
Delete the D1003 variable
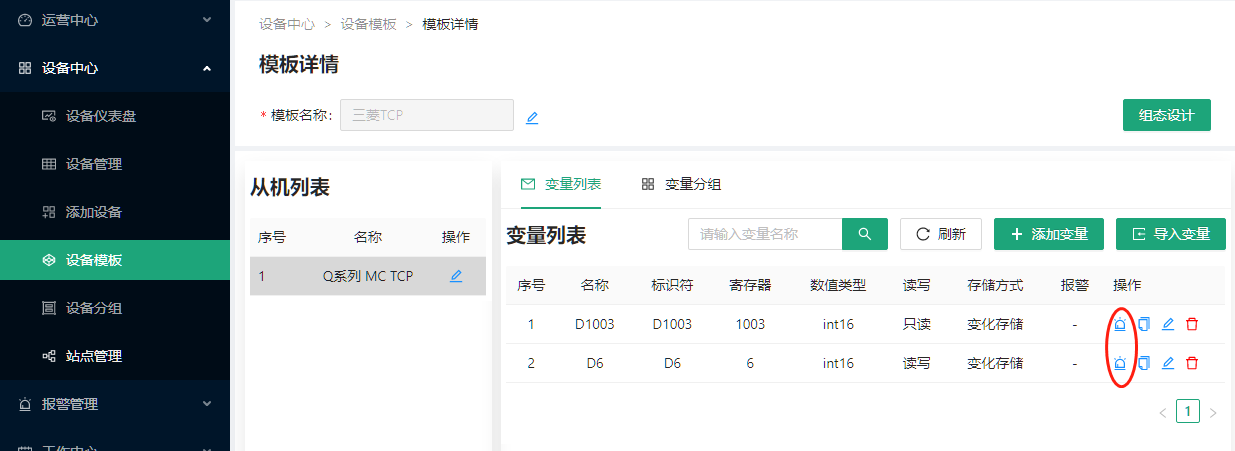click(1192, 324)
